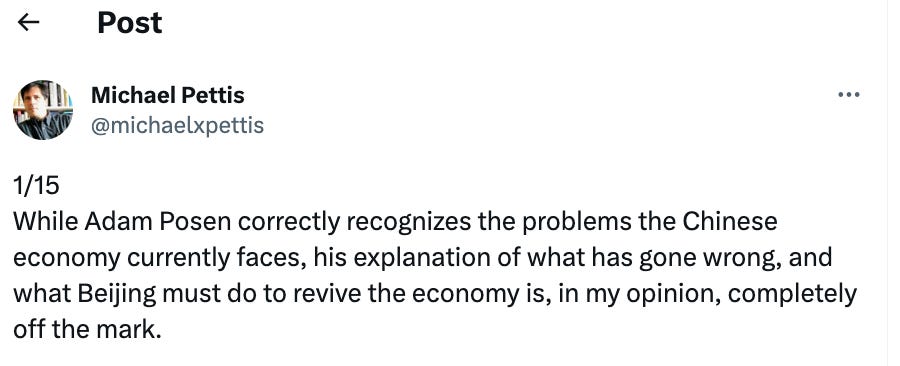Click the phrase off the mark
900x366 pixels.
(87, 330)
